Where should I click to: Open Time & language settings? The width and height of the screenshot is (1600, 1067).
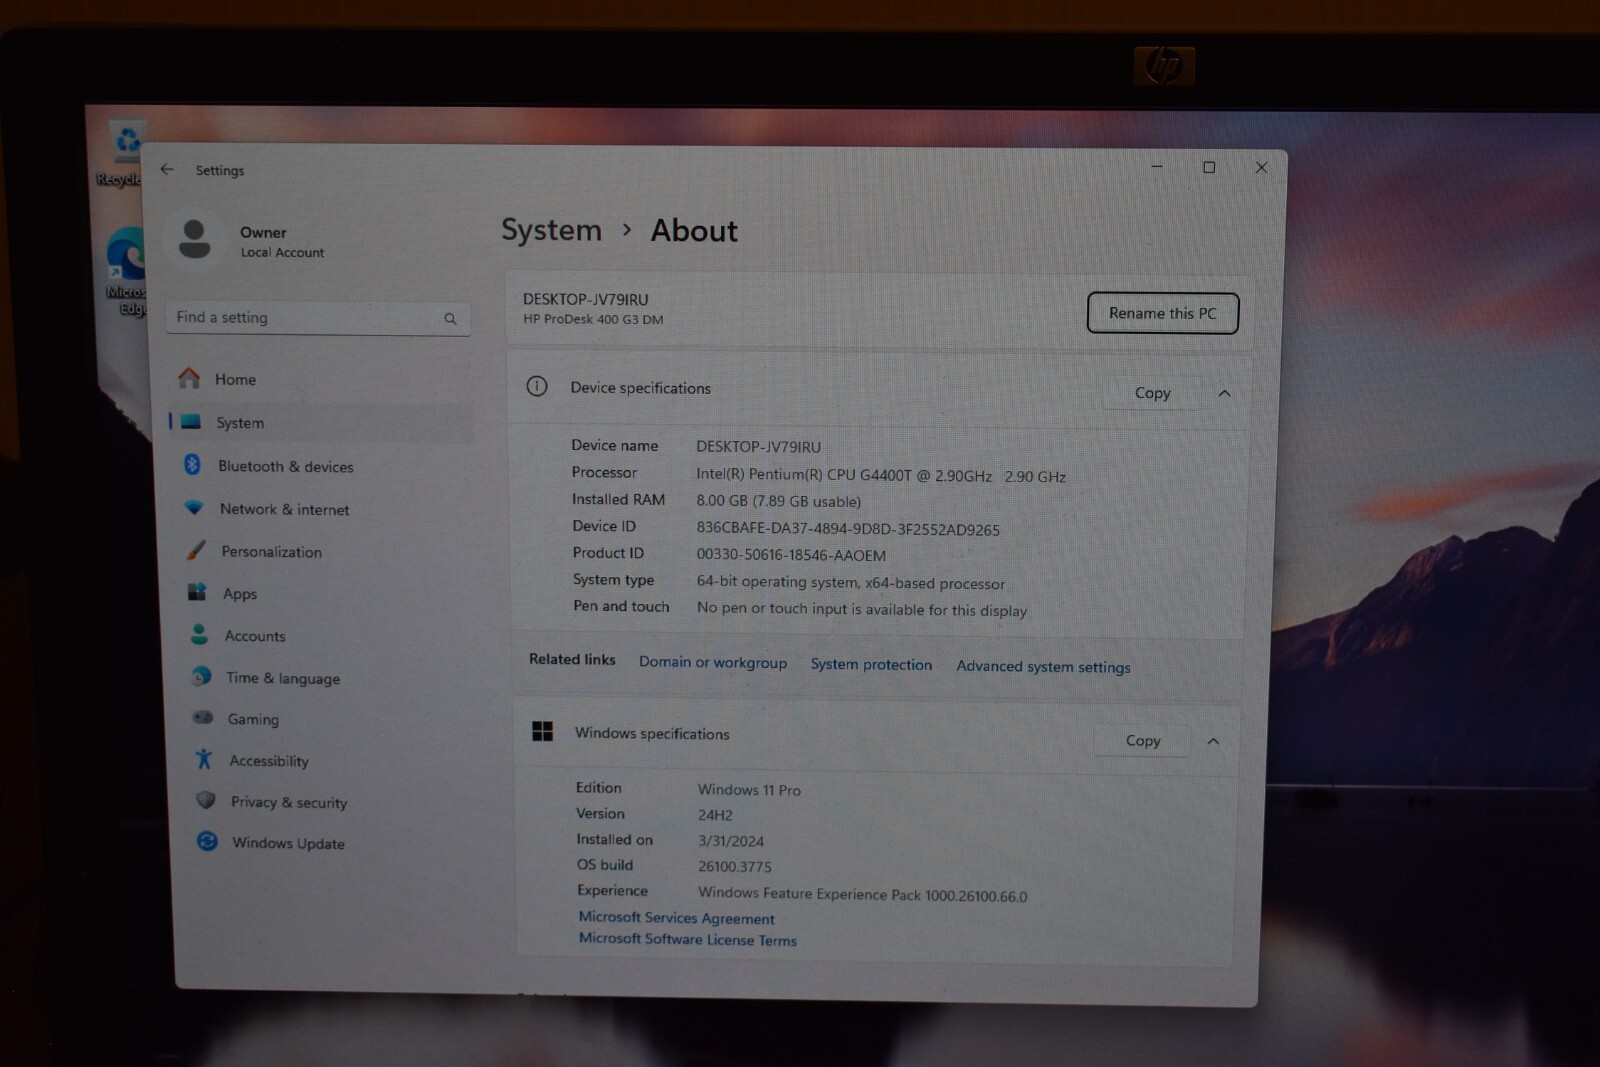pos(331,677)
